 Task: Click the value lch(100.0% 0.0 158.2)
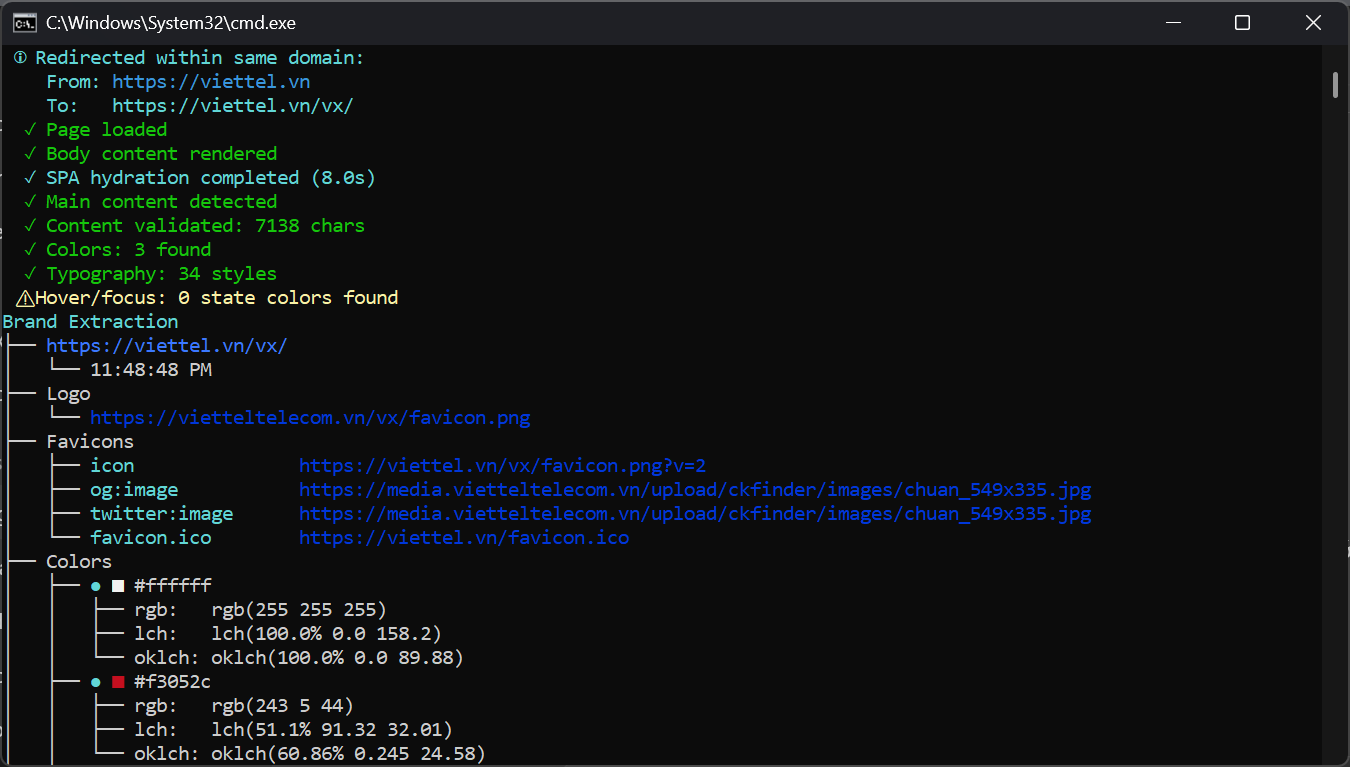pyautogui.click(x=327, y=634)
